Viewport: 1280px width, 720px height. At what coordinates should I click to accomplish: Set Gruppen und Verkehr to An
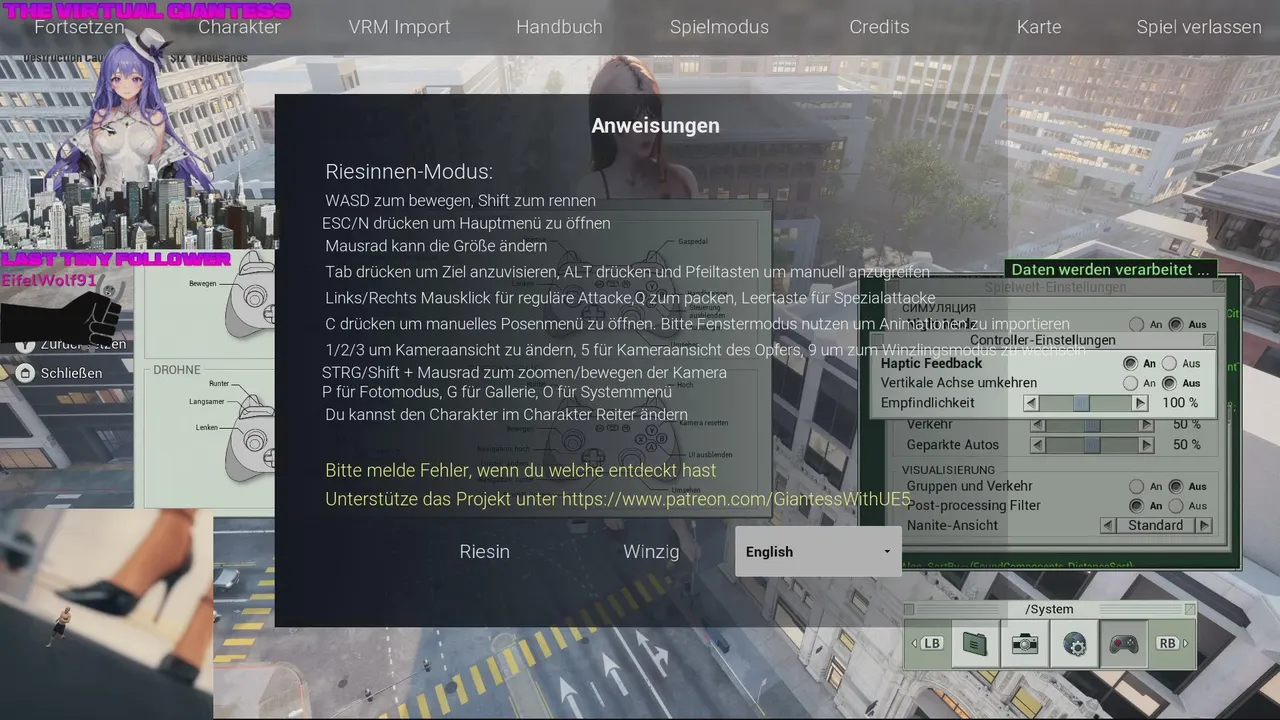click(1136, 486)
